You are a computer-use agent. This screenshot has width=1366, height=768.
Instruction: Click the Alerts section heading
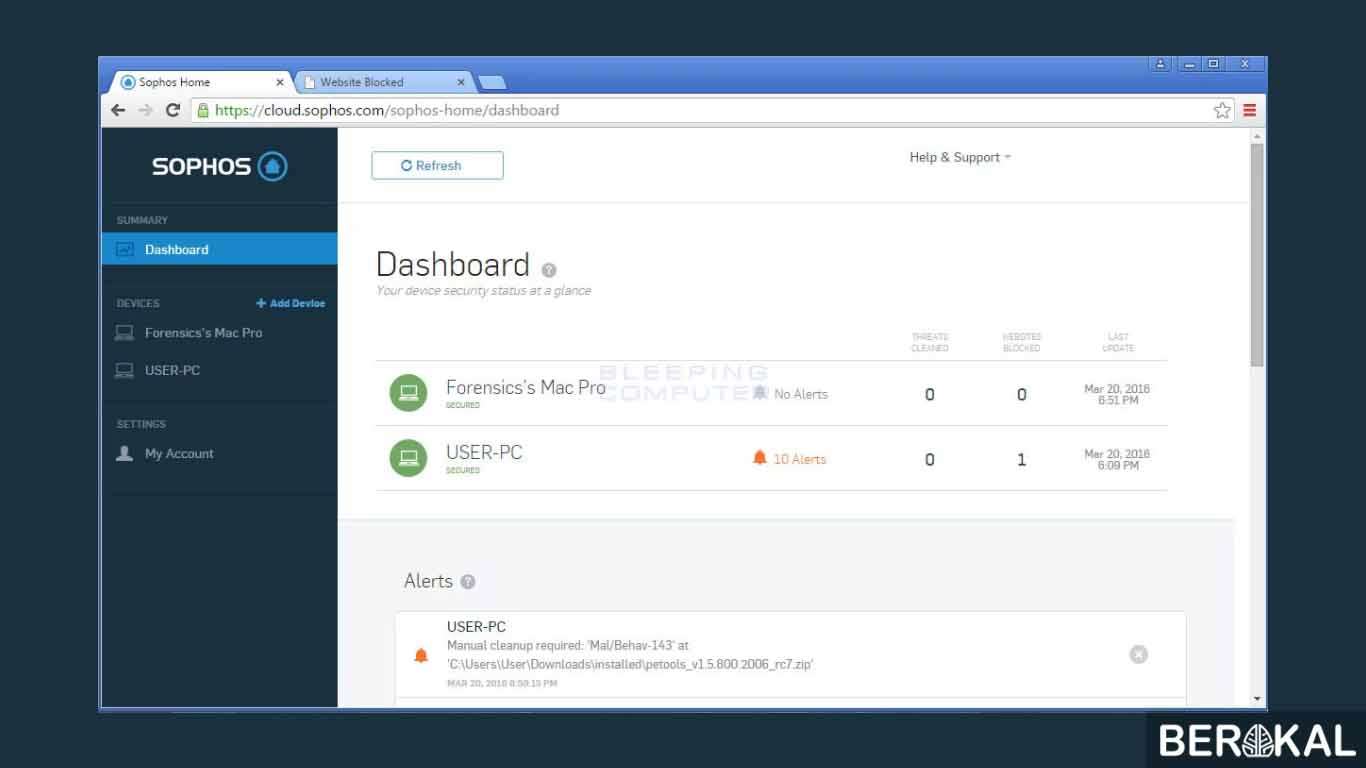tap(428, 581)
